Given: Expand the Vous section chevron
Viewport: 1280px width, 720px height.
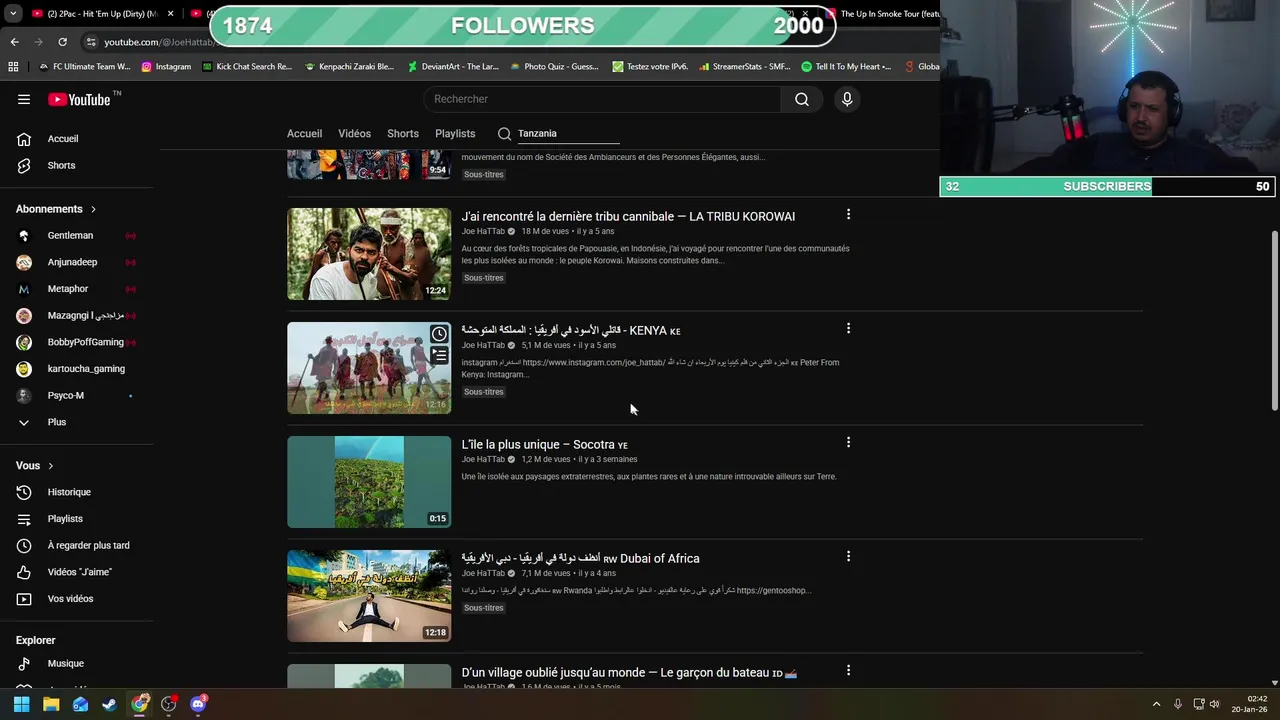Looking at the screenshot, I should 50,466.
